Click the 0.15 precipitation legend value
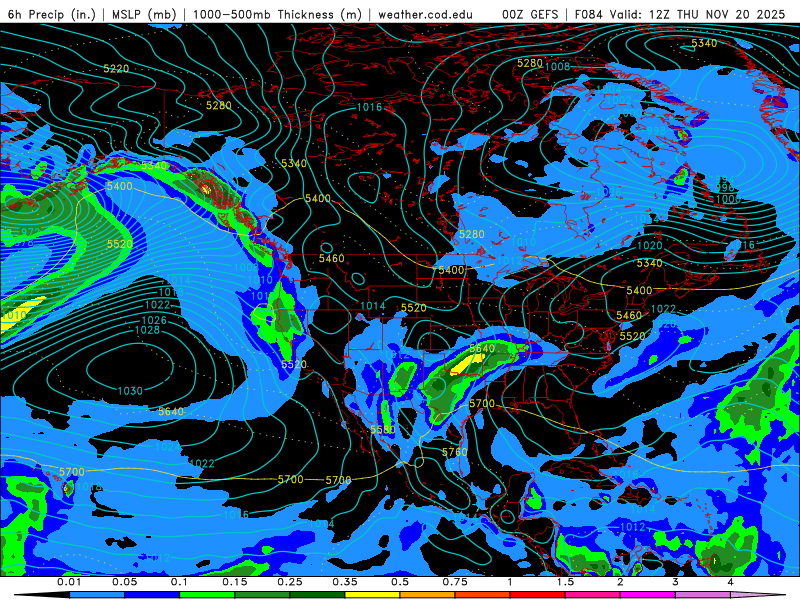 [x=235, y=582]
